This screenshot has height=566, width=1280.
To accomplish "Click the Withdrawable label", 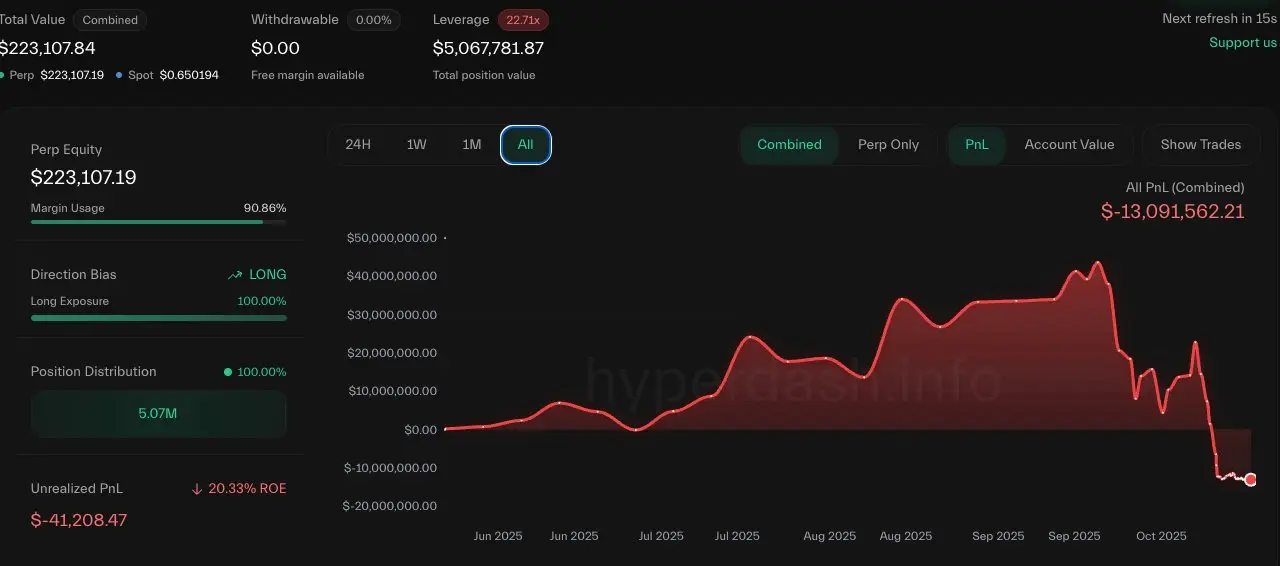I will point(295,19).
